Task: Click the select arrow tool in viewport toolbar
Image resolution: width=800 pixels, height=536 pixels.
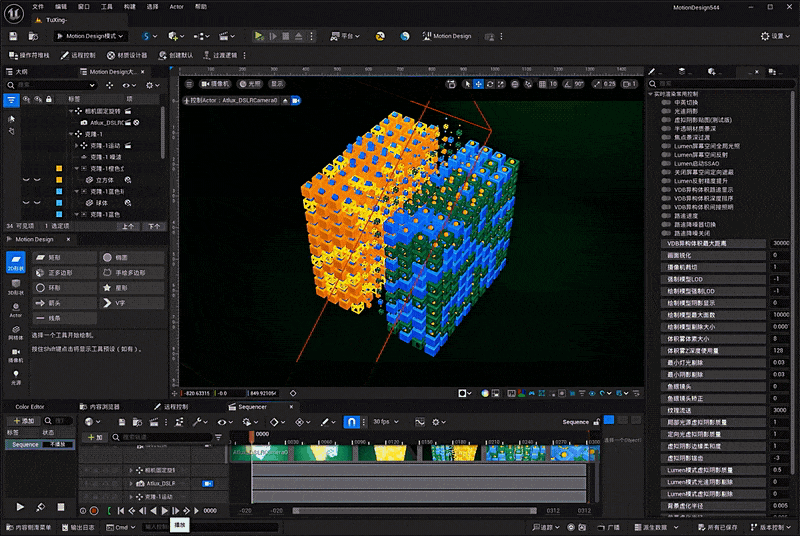Action: (x=467, y=84)
